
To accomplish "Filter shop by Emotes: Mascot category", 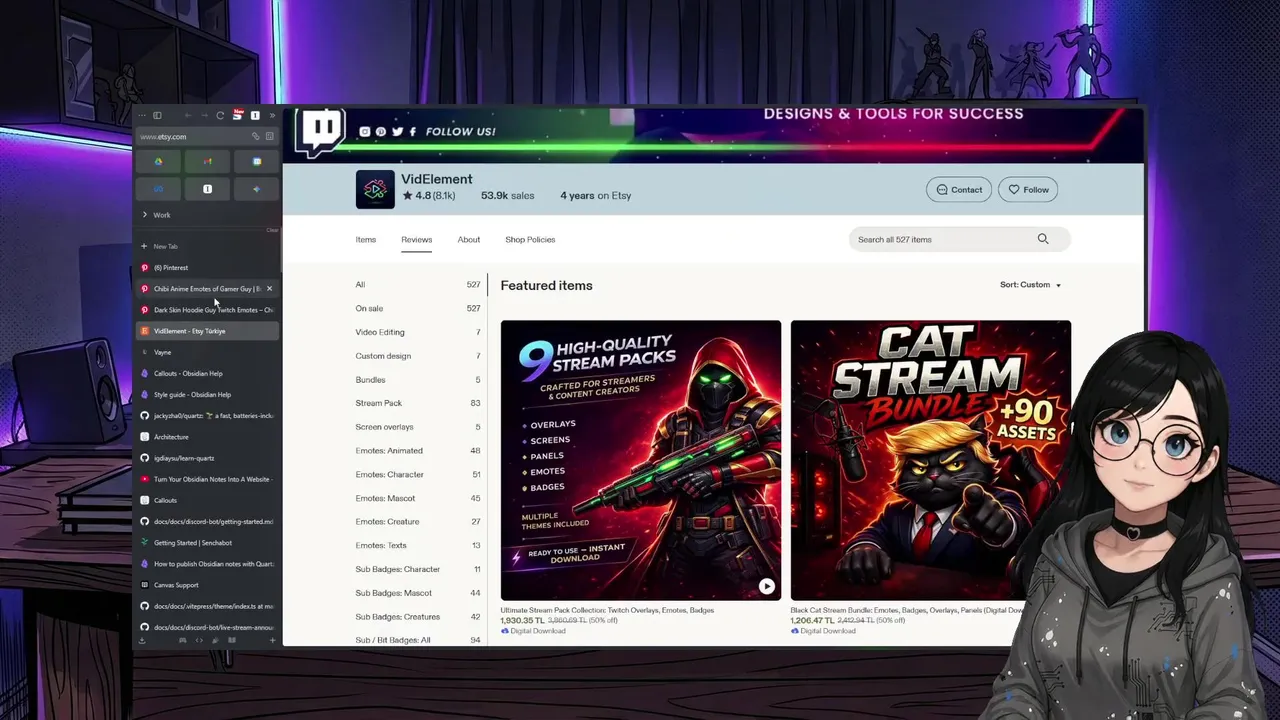I will coord(418,498).
